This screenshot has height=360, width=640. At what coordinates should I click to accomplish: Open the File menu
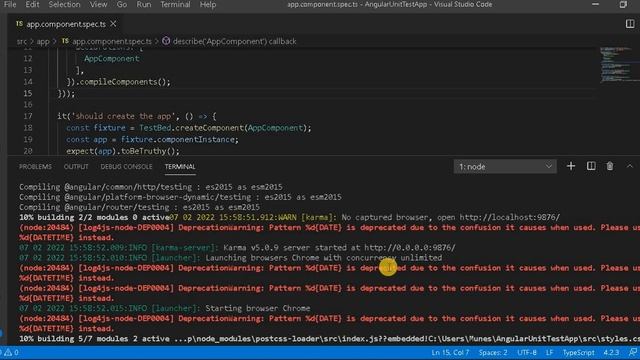pos(9,4)
